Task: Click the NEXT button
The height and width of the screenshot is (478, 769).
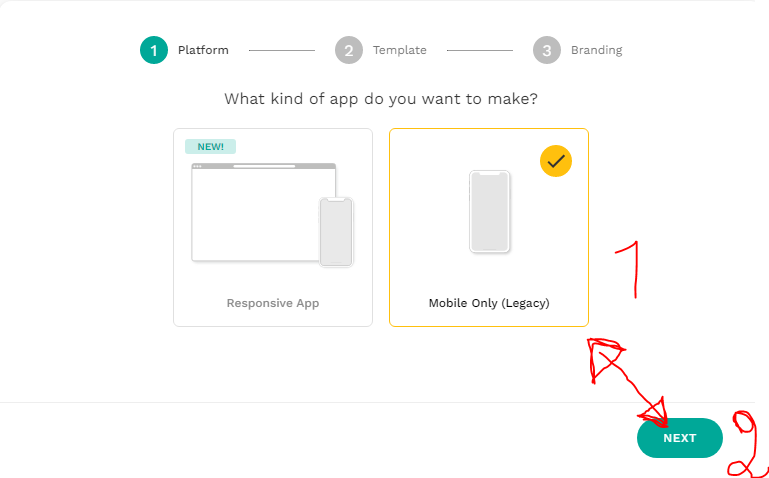Action: [x=680, y=438]
